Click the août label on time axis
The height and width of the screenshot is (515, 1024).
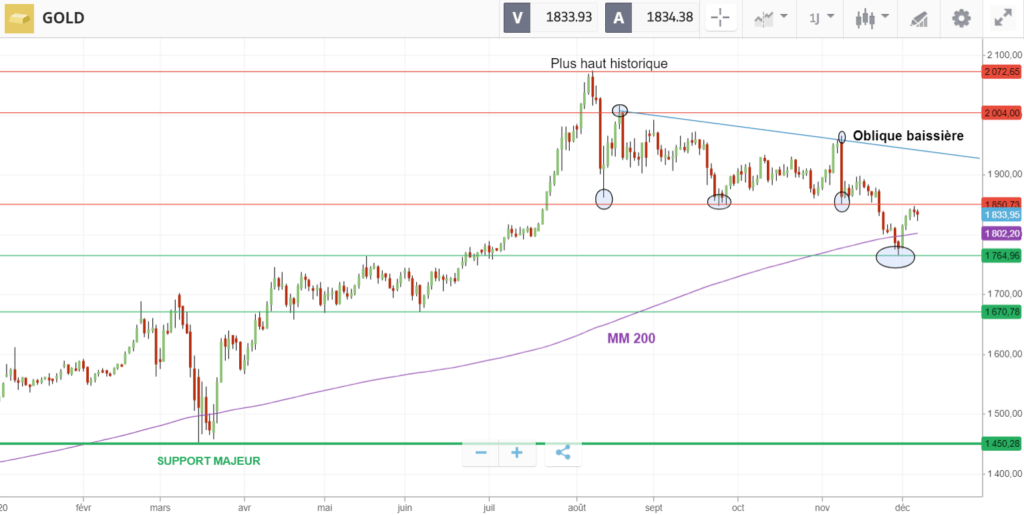tap(576, 506)
